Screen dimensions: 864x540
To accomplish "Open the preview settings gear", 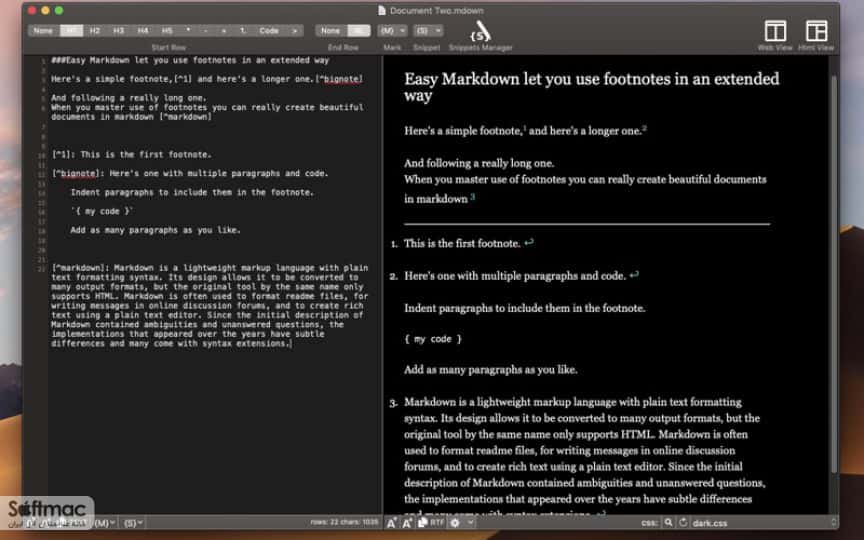I will pos(455,522).
